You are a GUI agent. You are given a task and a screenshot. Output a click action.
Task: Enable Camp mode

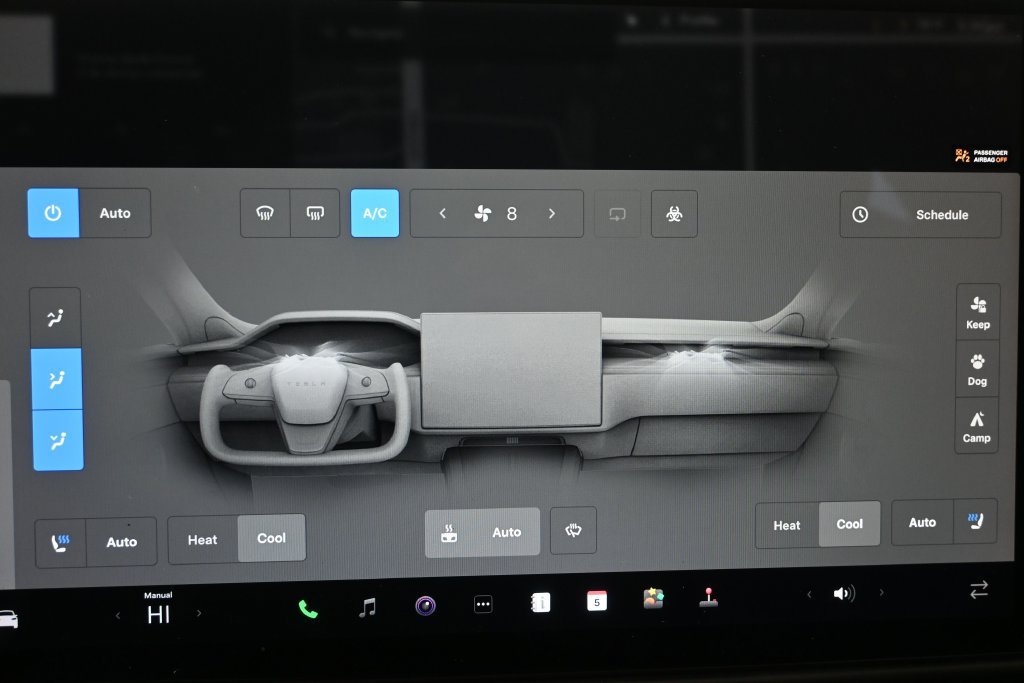[x=976, y=426]
